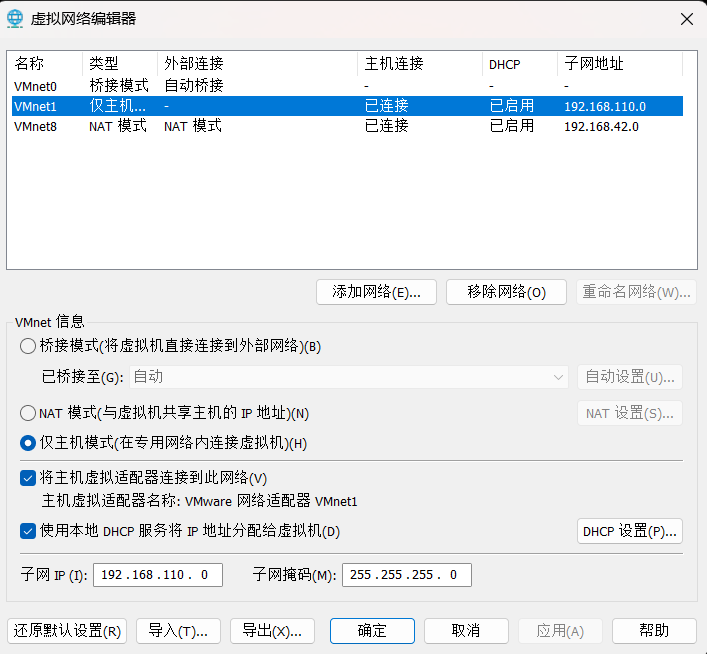Click subnet address 192.168.42.0 cell
This screenshot has width=707, height=654.
pos(601,127)
